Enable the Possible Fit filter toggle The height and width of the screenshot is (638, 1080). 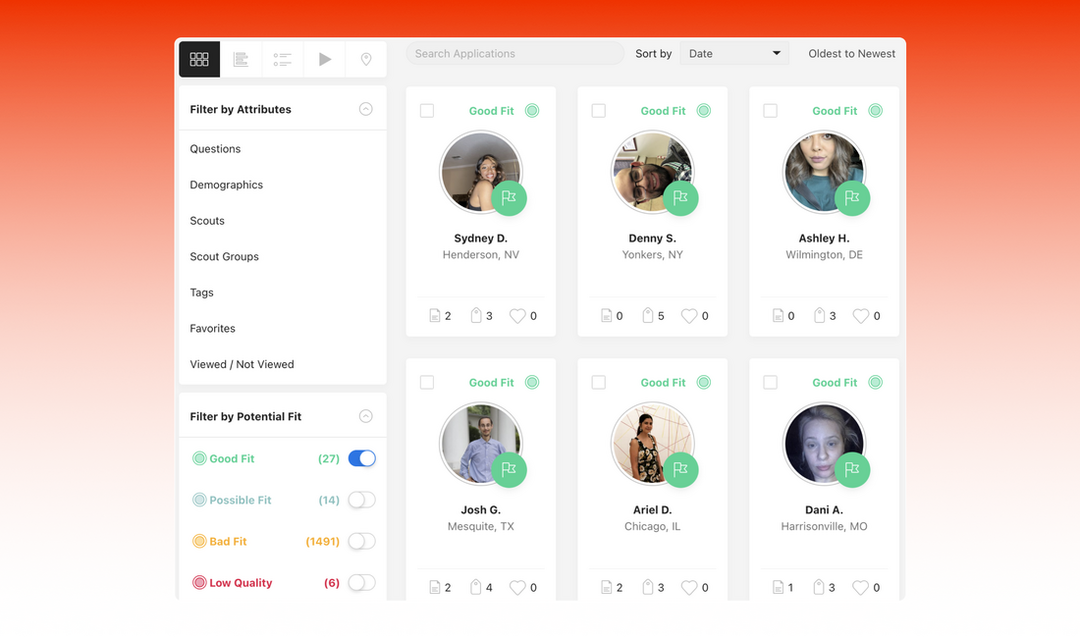point(361,499)
